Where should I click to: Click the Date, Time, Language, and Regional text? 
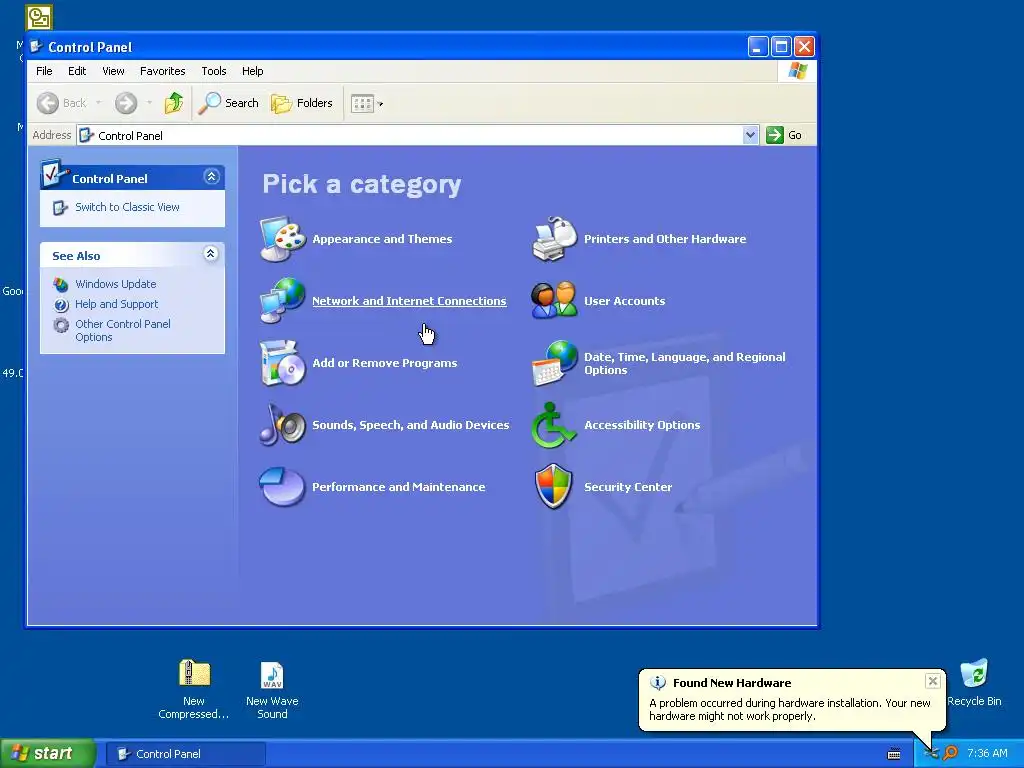685,363
